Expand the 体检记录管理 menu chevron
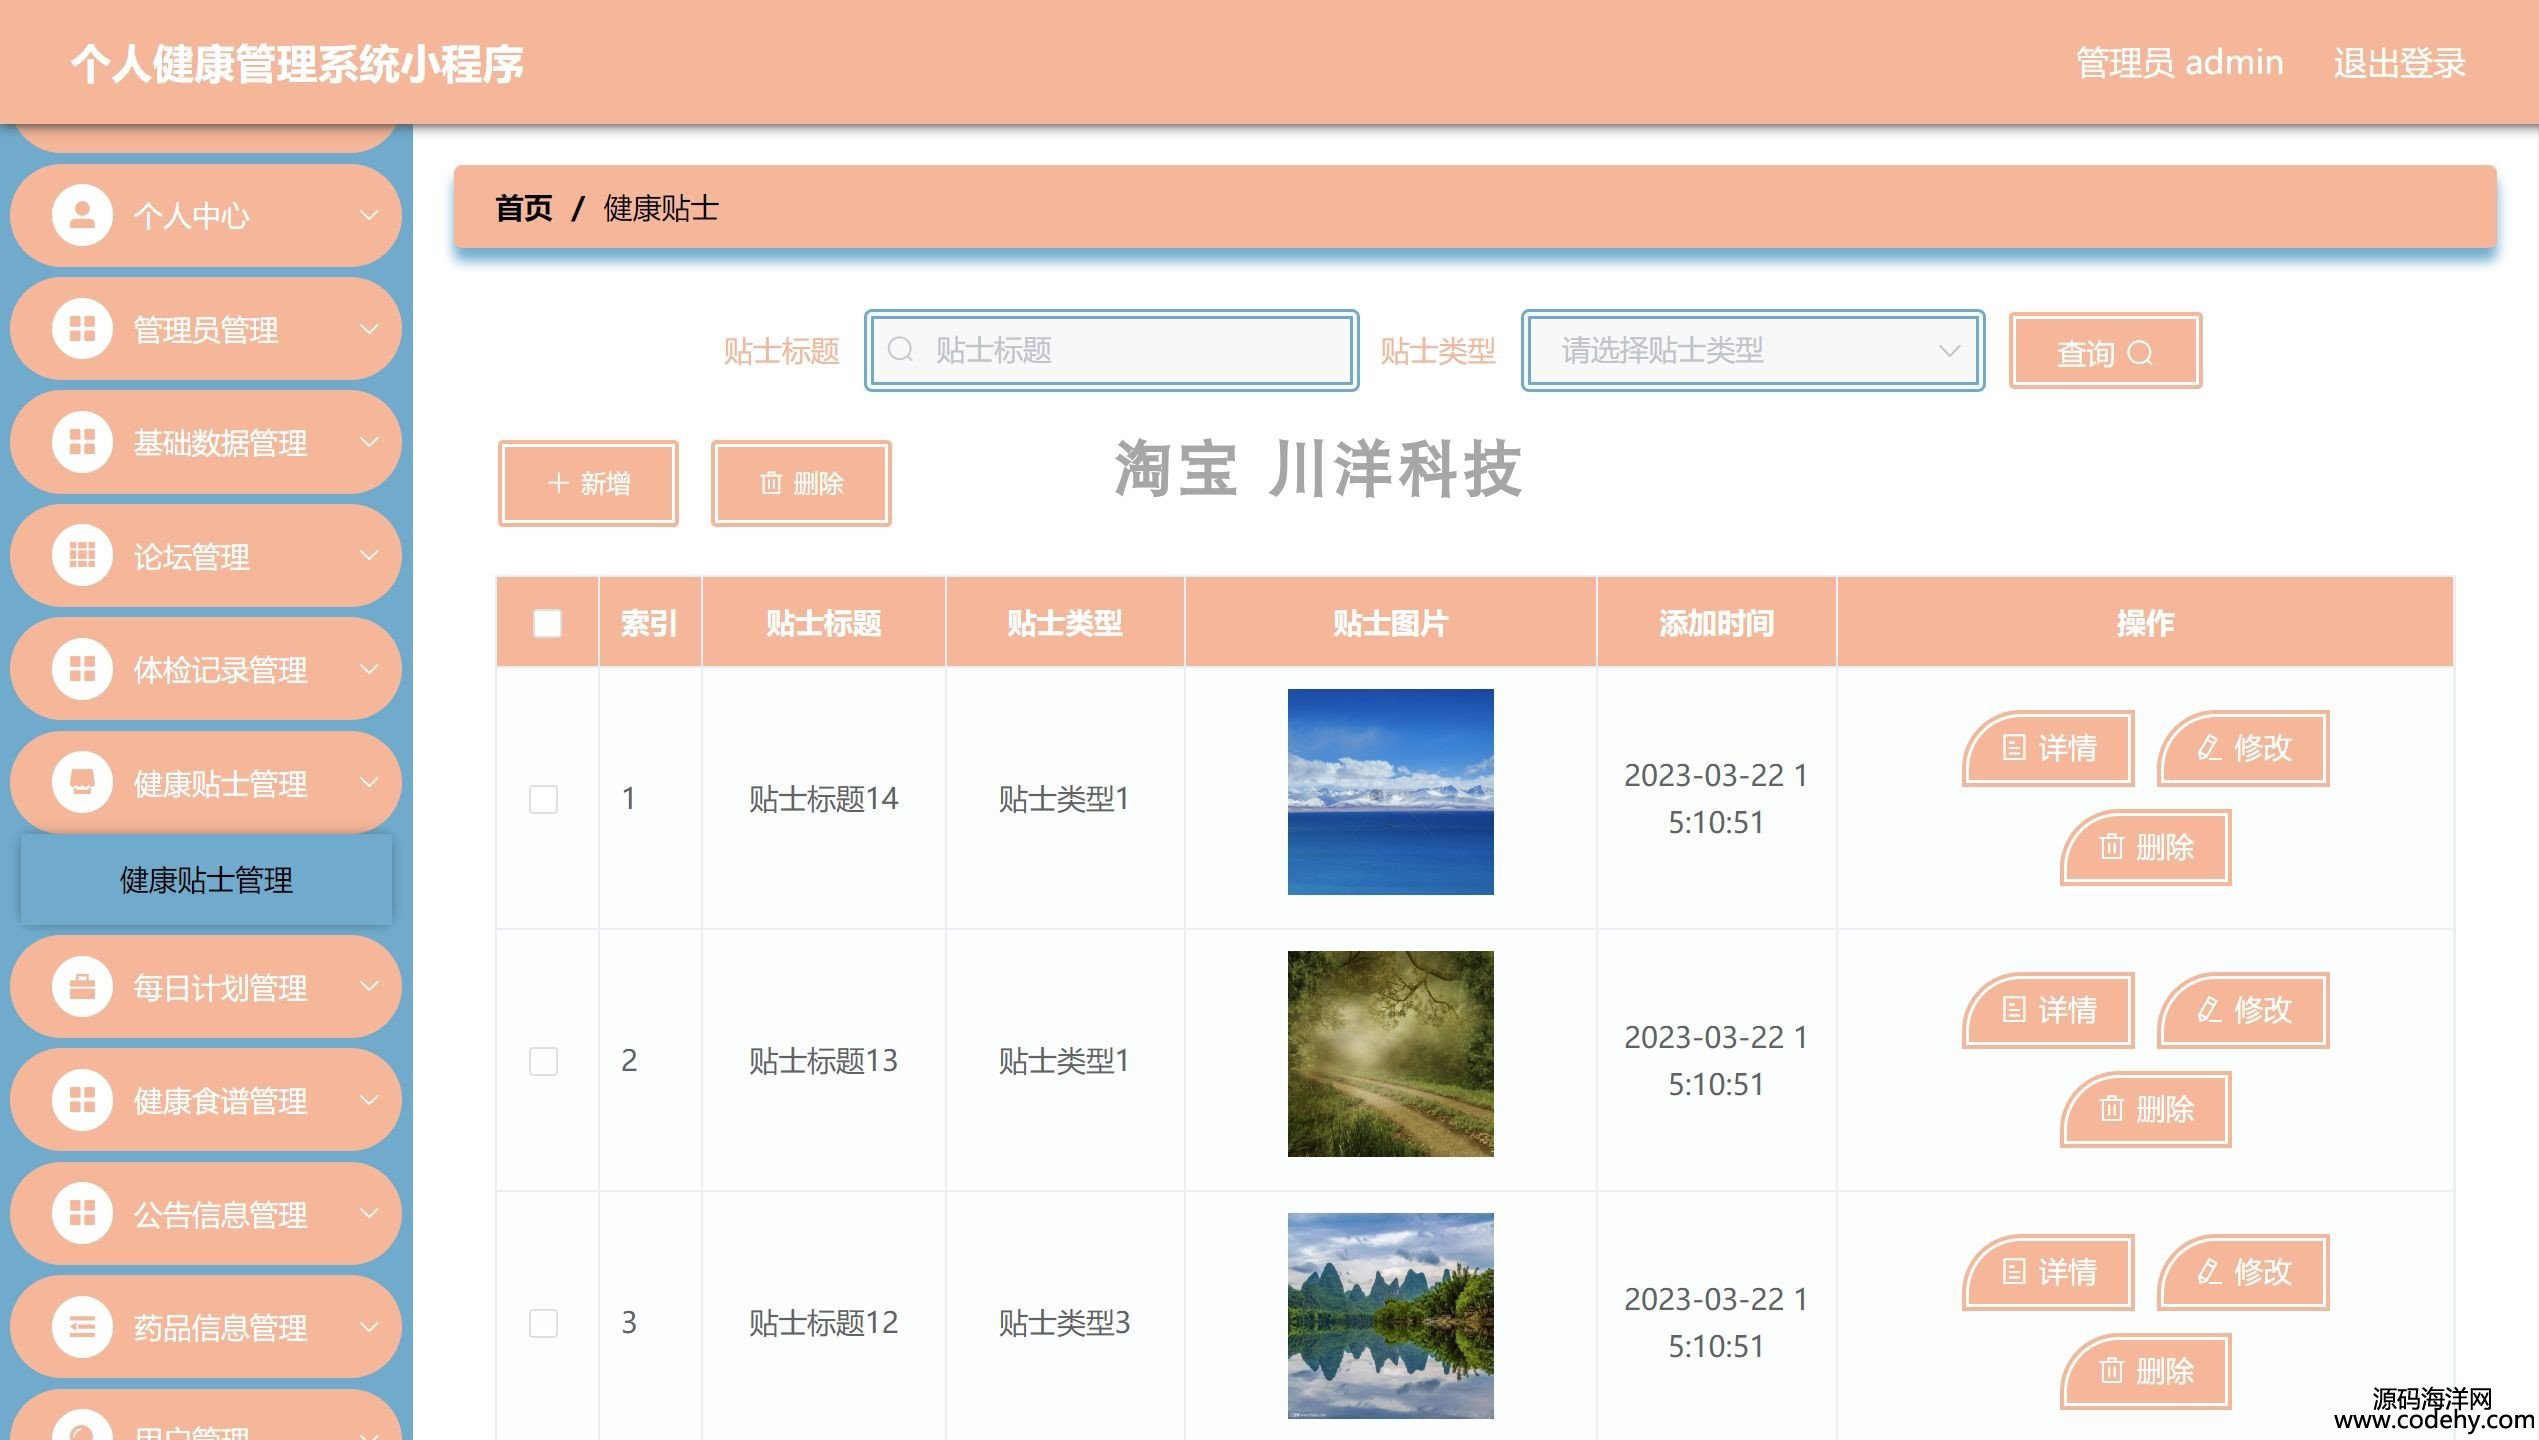 click(369, 669)
